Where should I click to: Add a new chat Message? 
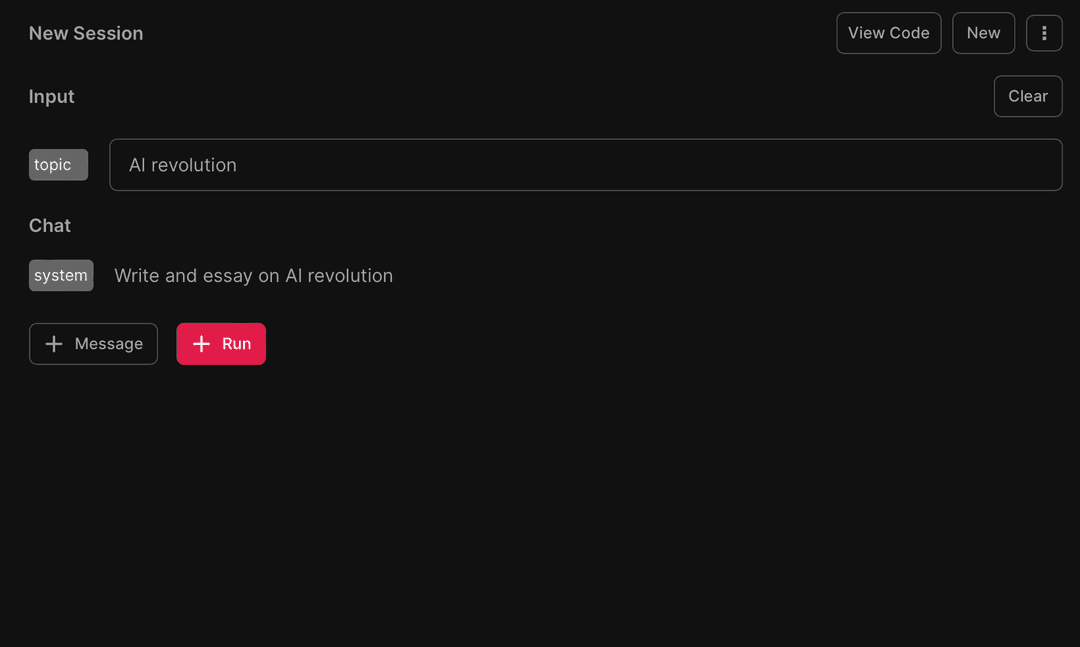(93, 344)
